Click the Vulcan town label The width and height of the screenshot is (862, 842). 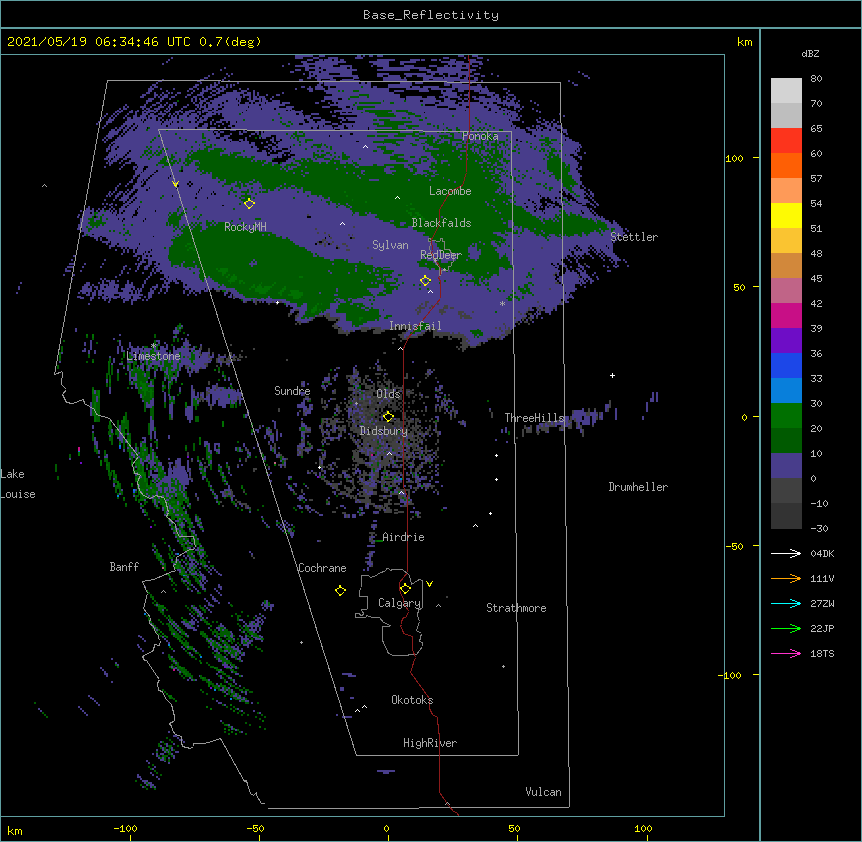pyautogui.click(x=543, y=792)
